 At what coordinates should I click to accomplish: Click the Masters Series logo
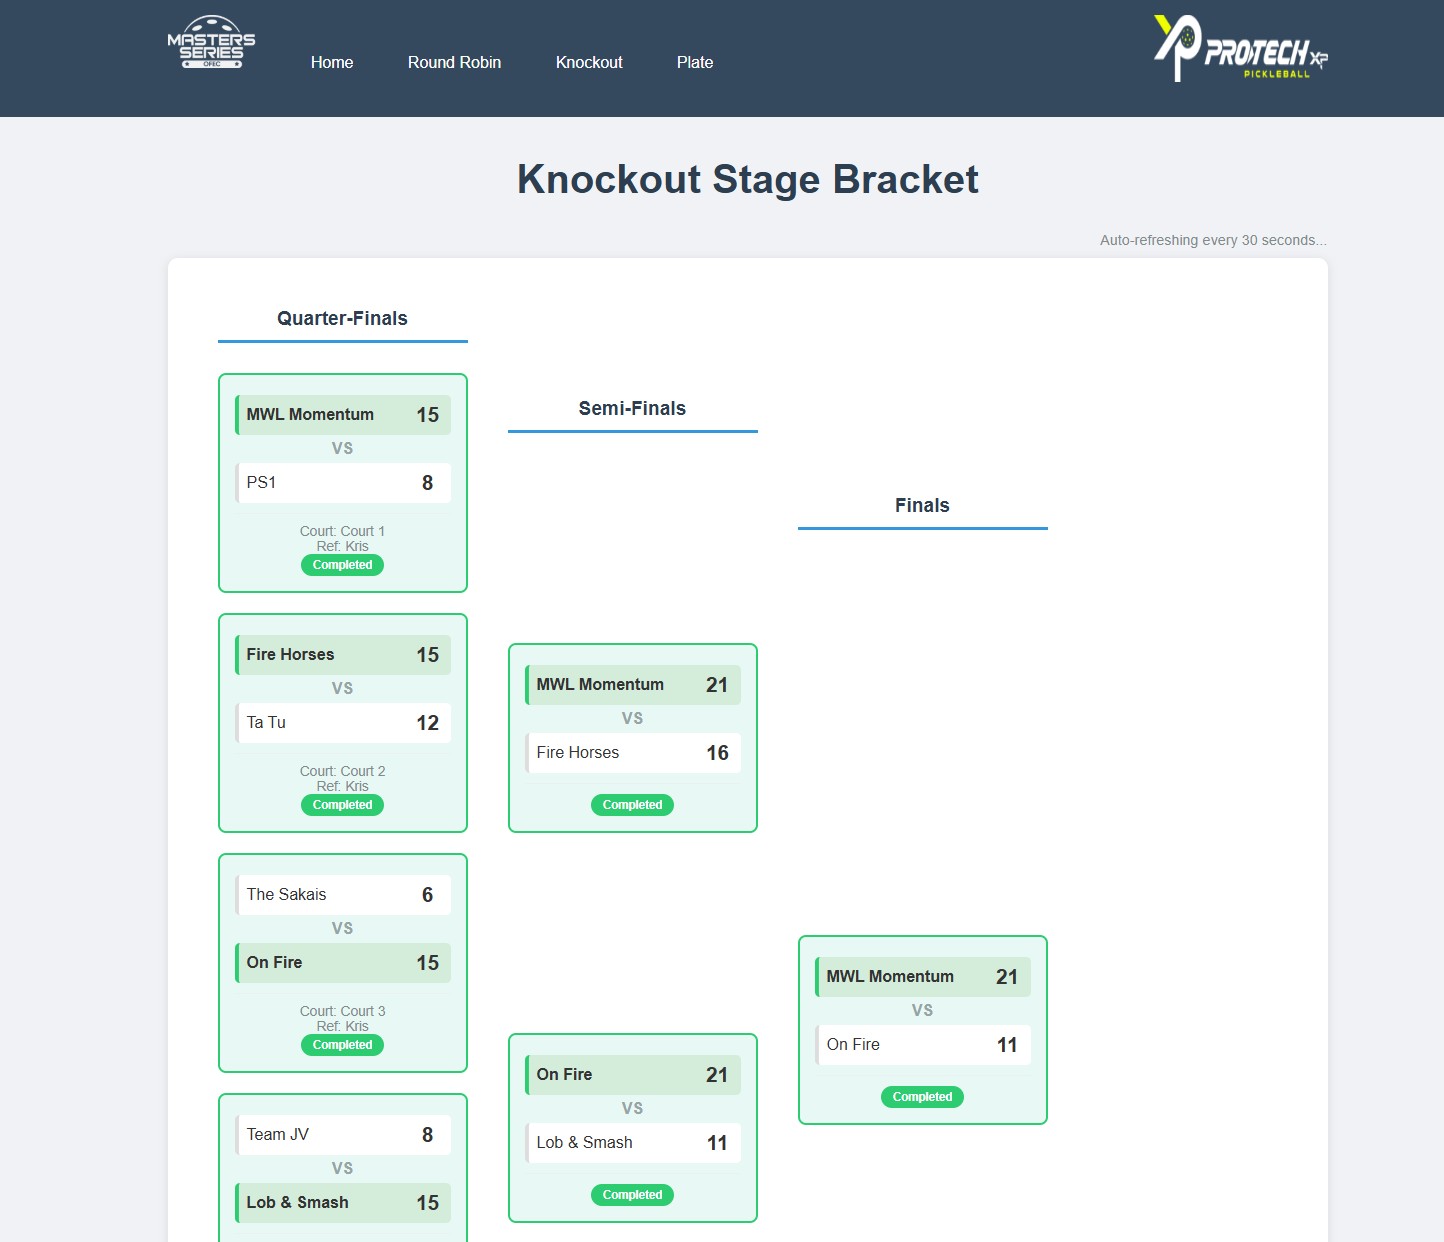tap(211, 43)
